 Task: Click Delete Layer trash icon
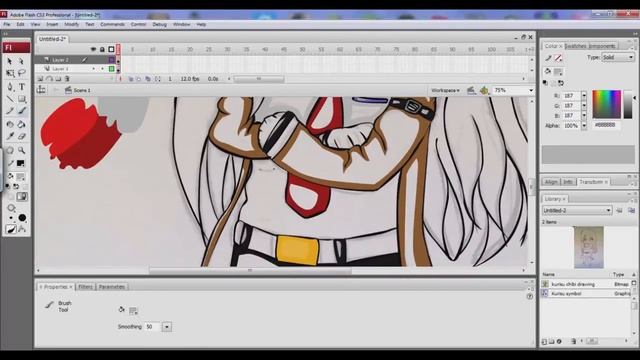tap(67, 79)
